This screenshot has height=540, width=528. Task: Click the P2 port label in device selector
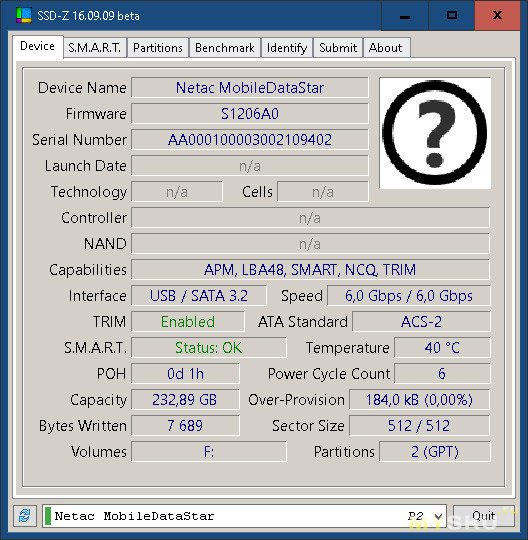[415, 516]
